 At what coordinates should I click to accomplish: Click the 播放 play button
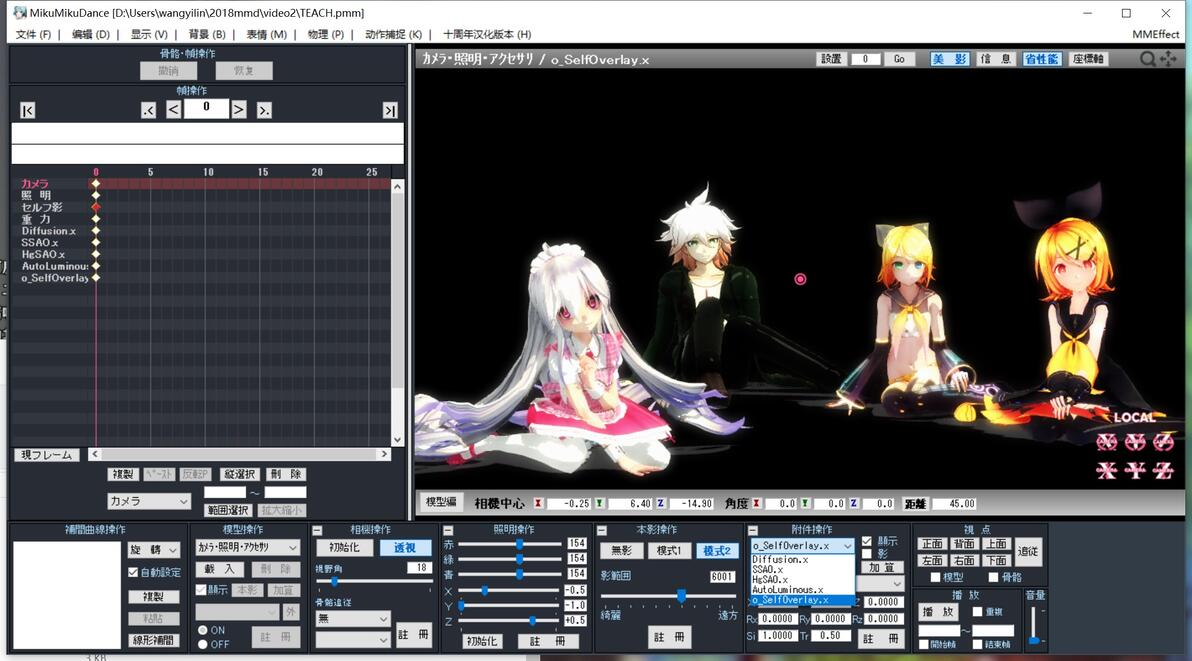(x=938, y=612)
